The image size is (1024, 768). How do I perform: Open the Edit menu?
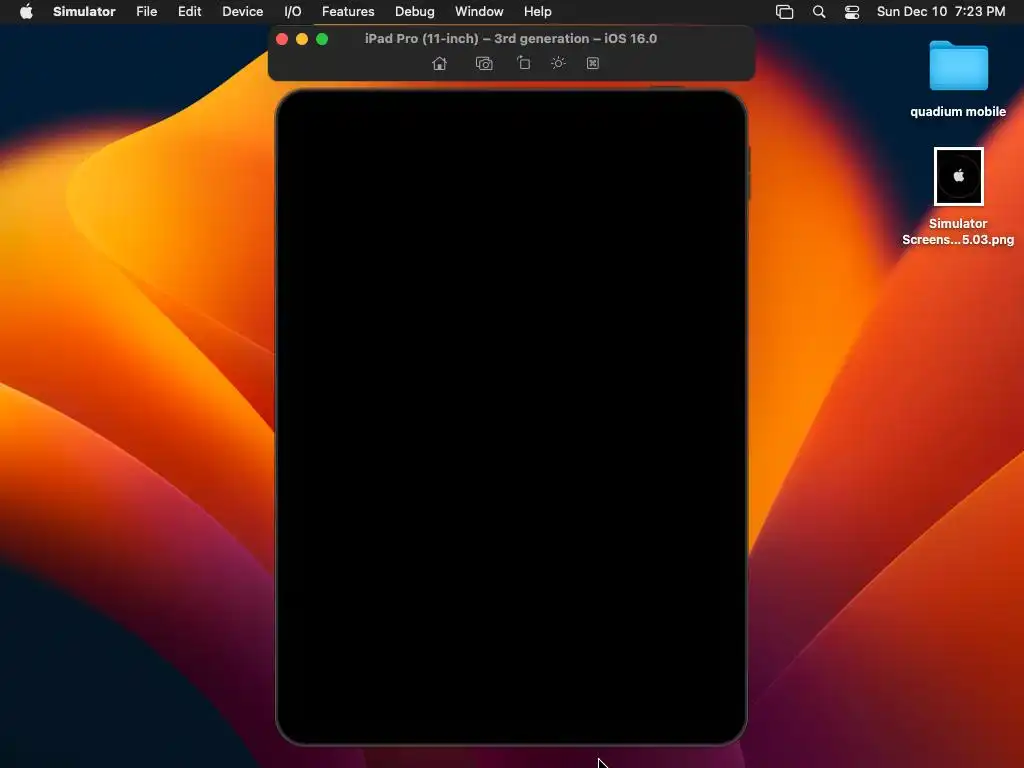189,11
